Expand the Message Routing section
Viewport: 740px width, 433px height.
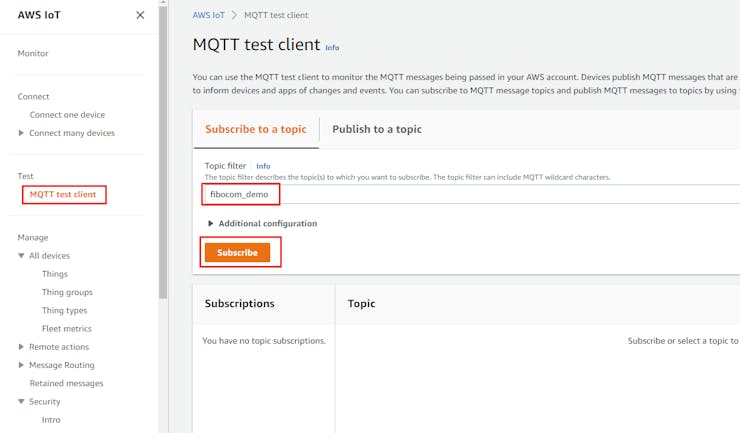tap(22, 365)
